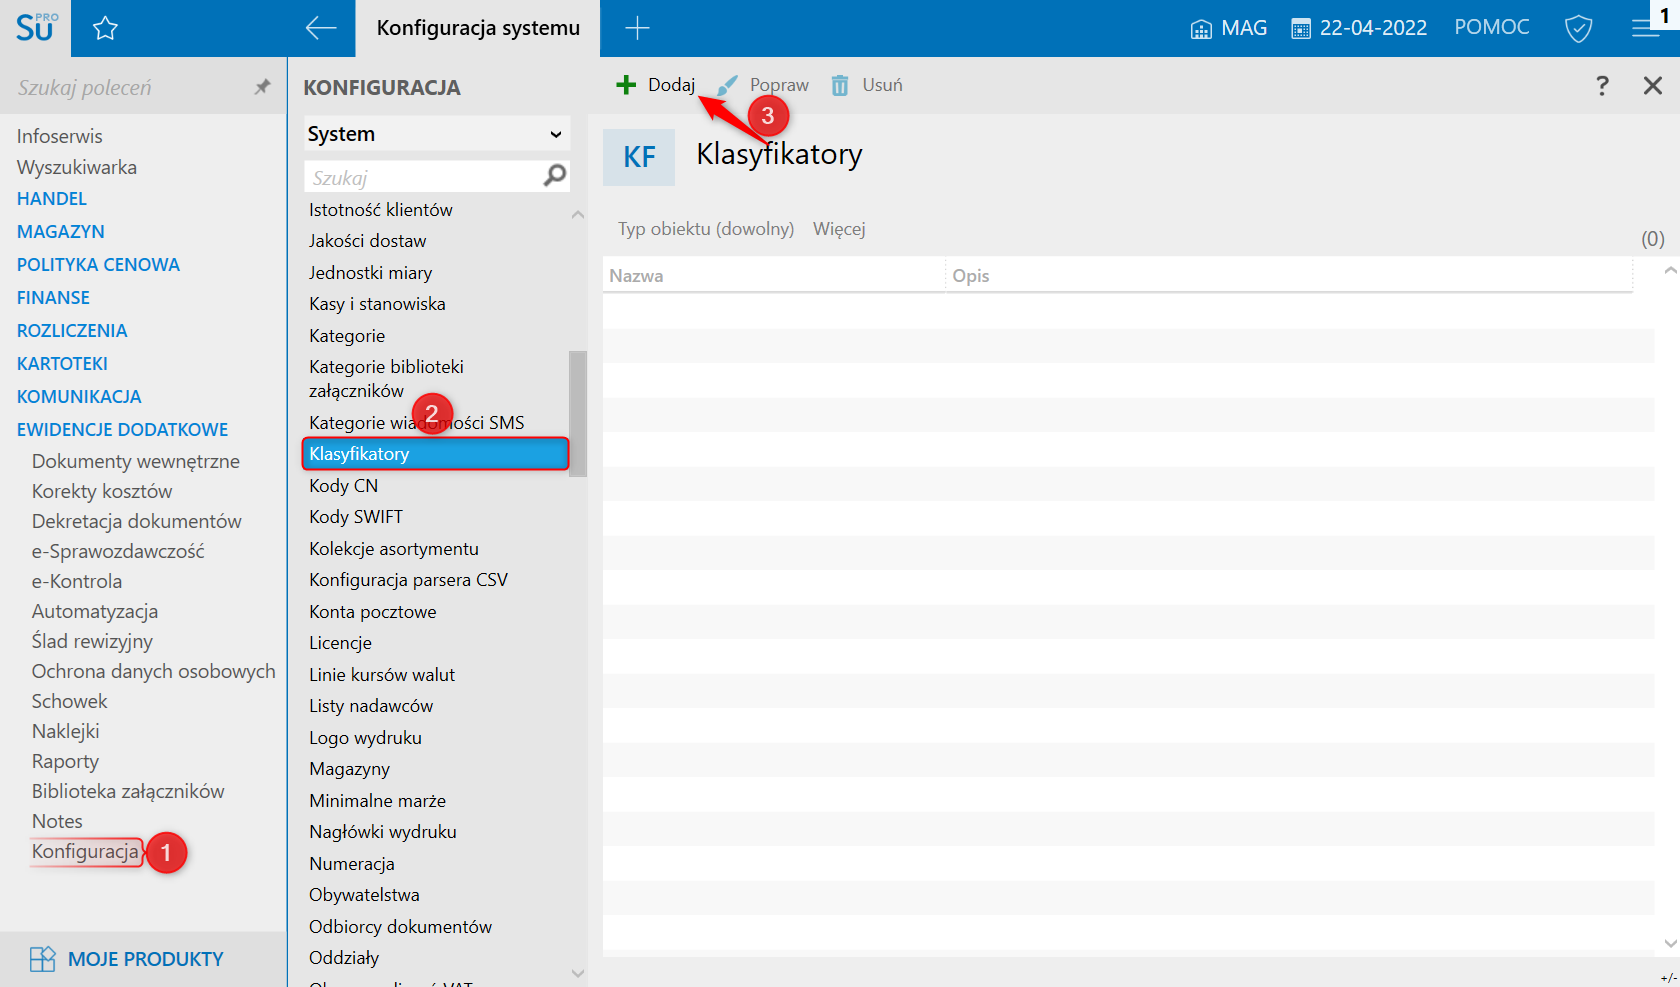Click the question mark help icon
1680x987 pixels.
1602,86
